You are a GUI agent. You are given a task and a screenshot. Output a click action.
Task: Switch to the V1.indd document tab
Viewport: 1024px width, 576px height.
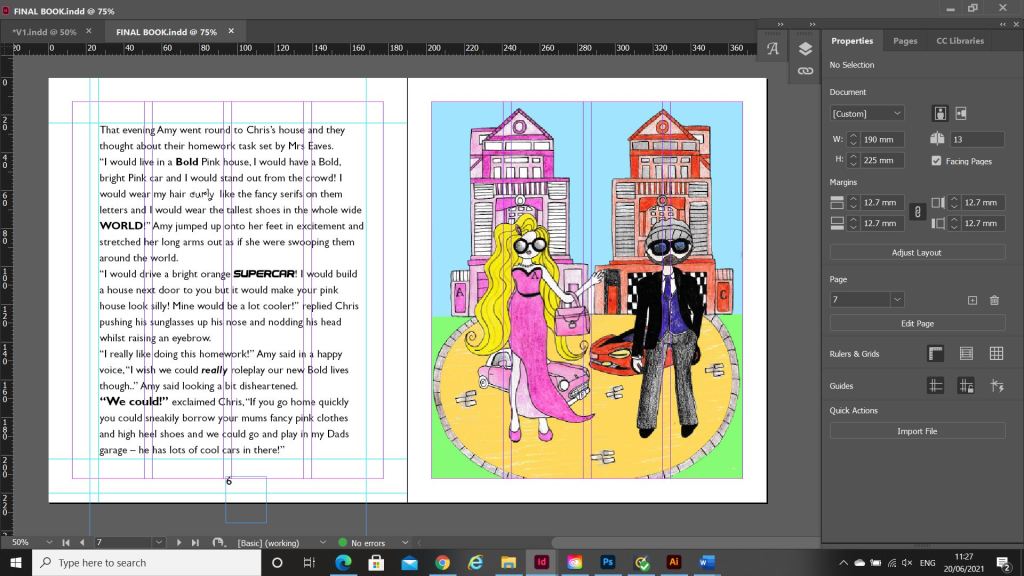click(x=44, y=32)
